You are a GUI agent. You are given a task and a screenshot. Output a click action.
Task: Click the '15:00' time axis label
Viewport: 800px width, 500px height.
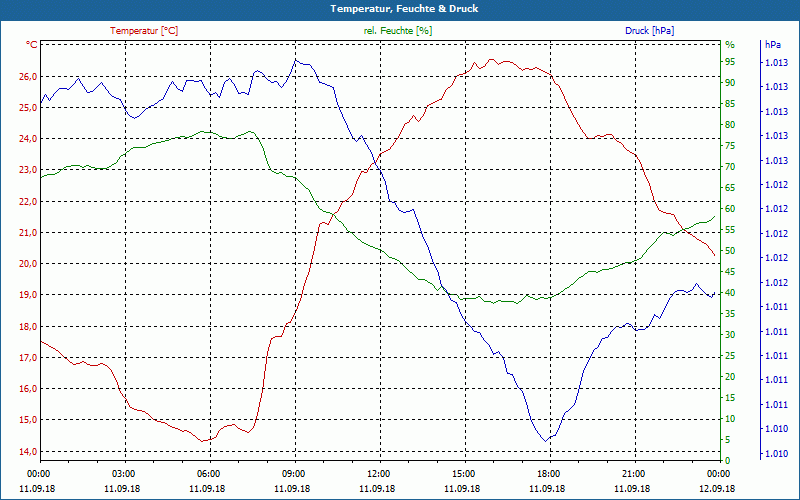(x=463, y=473)
